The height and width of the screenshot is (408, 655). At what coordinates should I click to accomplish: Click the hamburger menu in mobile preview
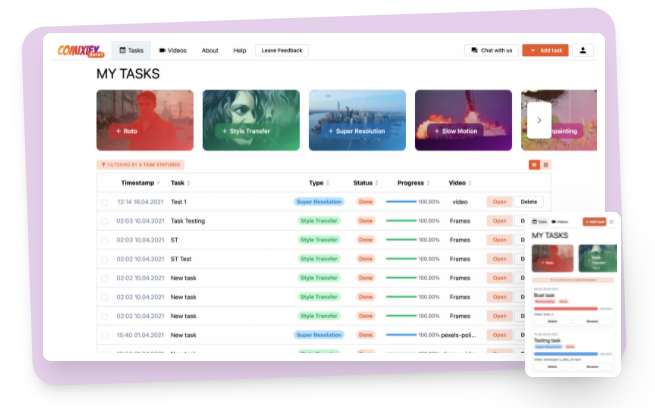click(612, 221)
